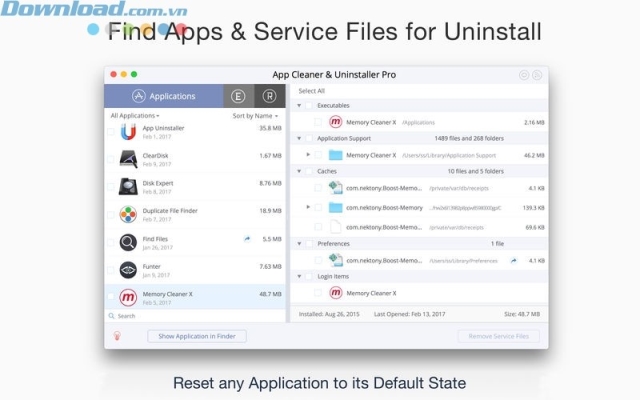This screenshot has height=400, width=640.
Task: Open the All Applications filter dropdown
Action: click(x=135, y=116)
